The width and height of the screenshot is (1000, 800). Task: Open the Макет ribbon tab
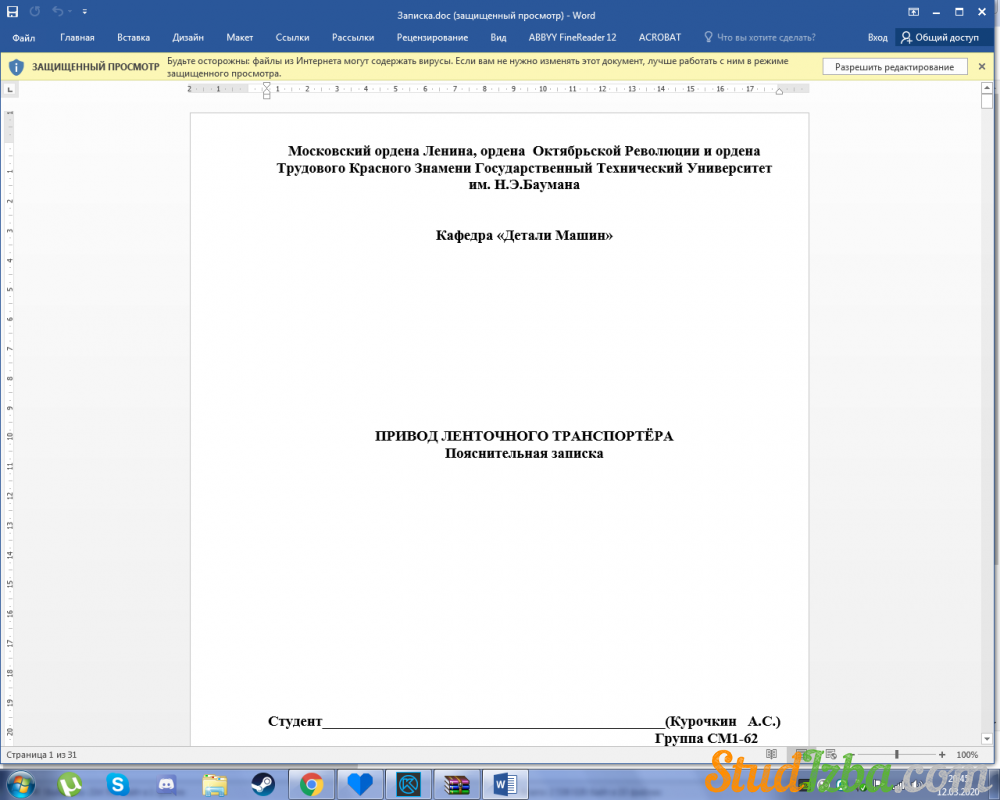point(240,38)
